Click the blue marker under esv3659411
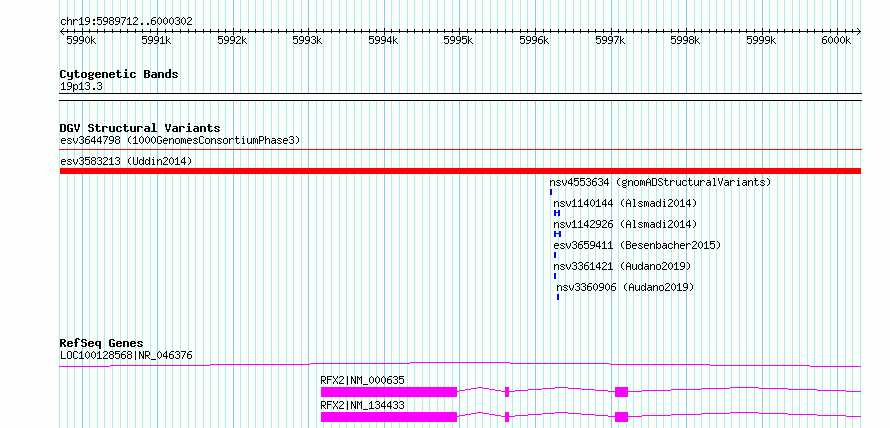This screenshot has width=890, height=428. [555, 255]
